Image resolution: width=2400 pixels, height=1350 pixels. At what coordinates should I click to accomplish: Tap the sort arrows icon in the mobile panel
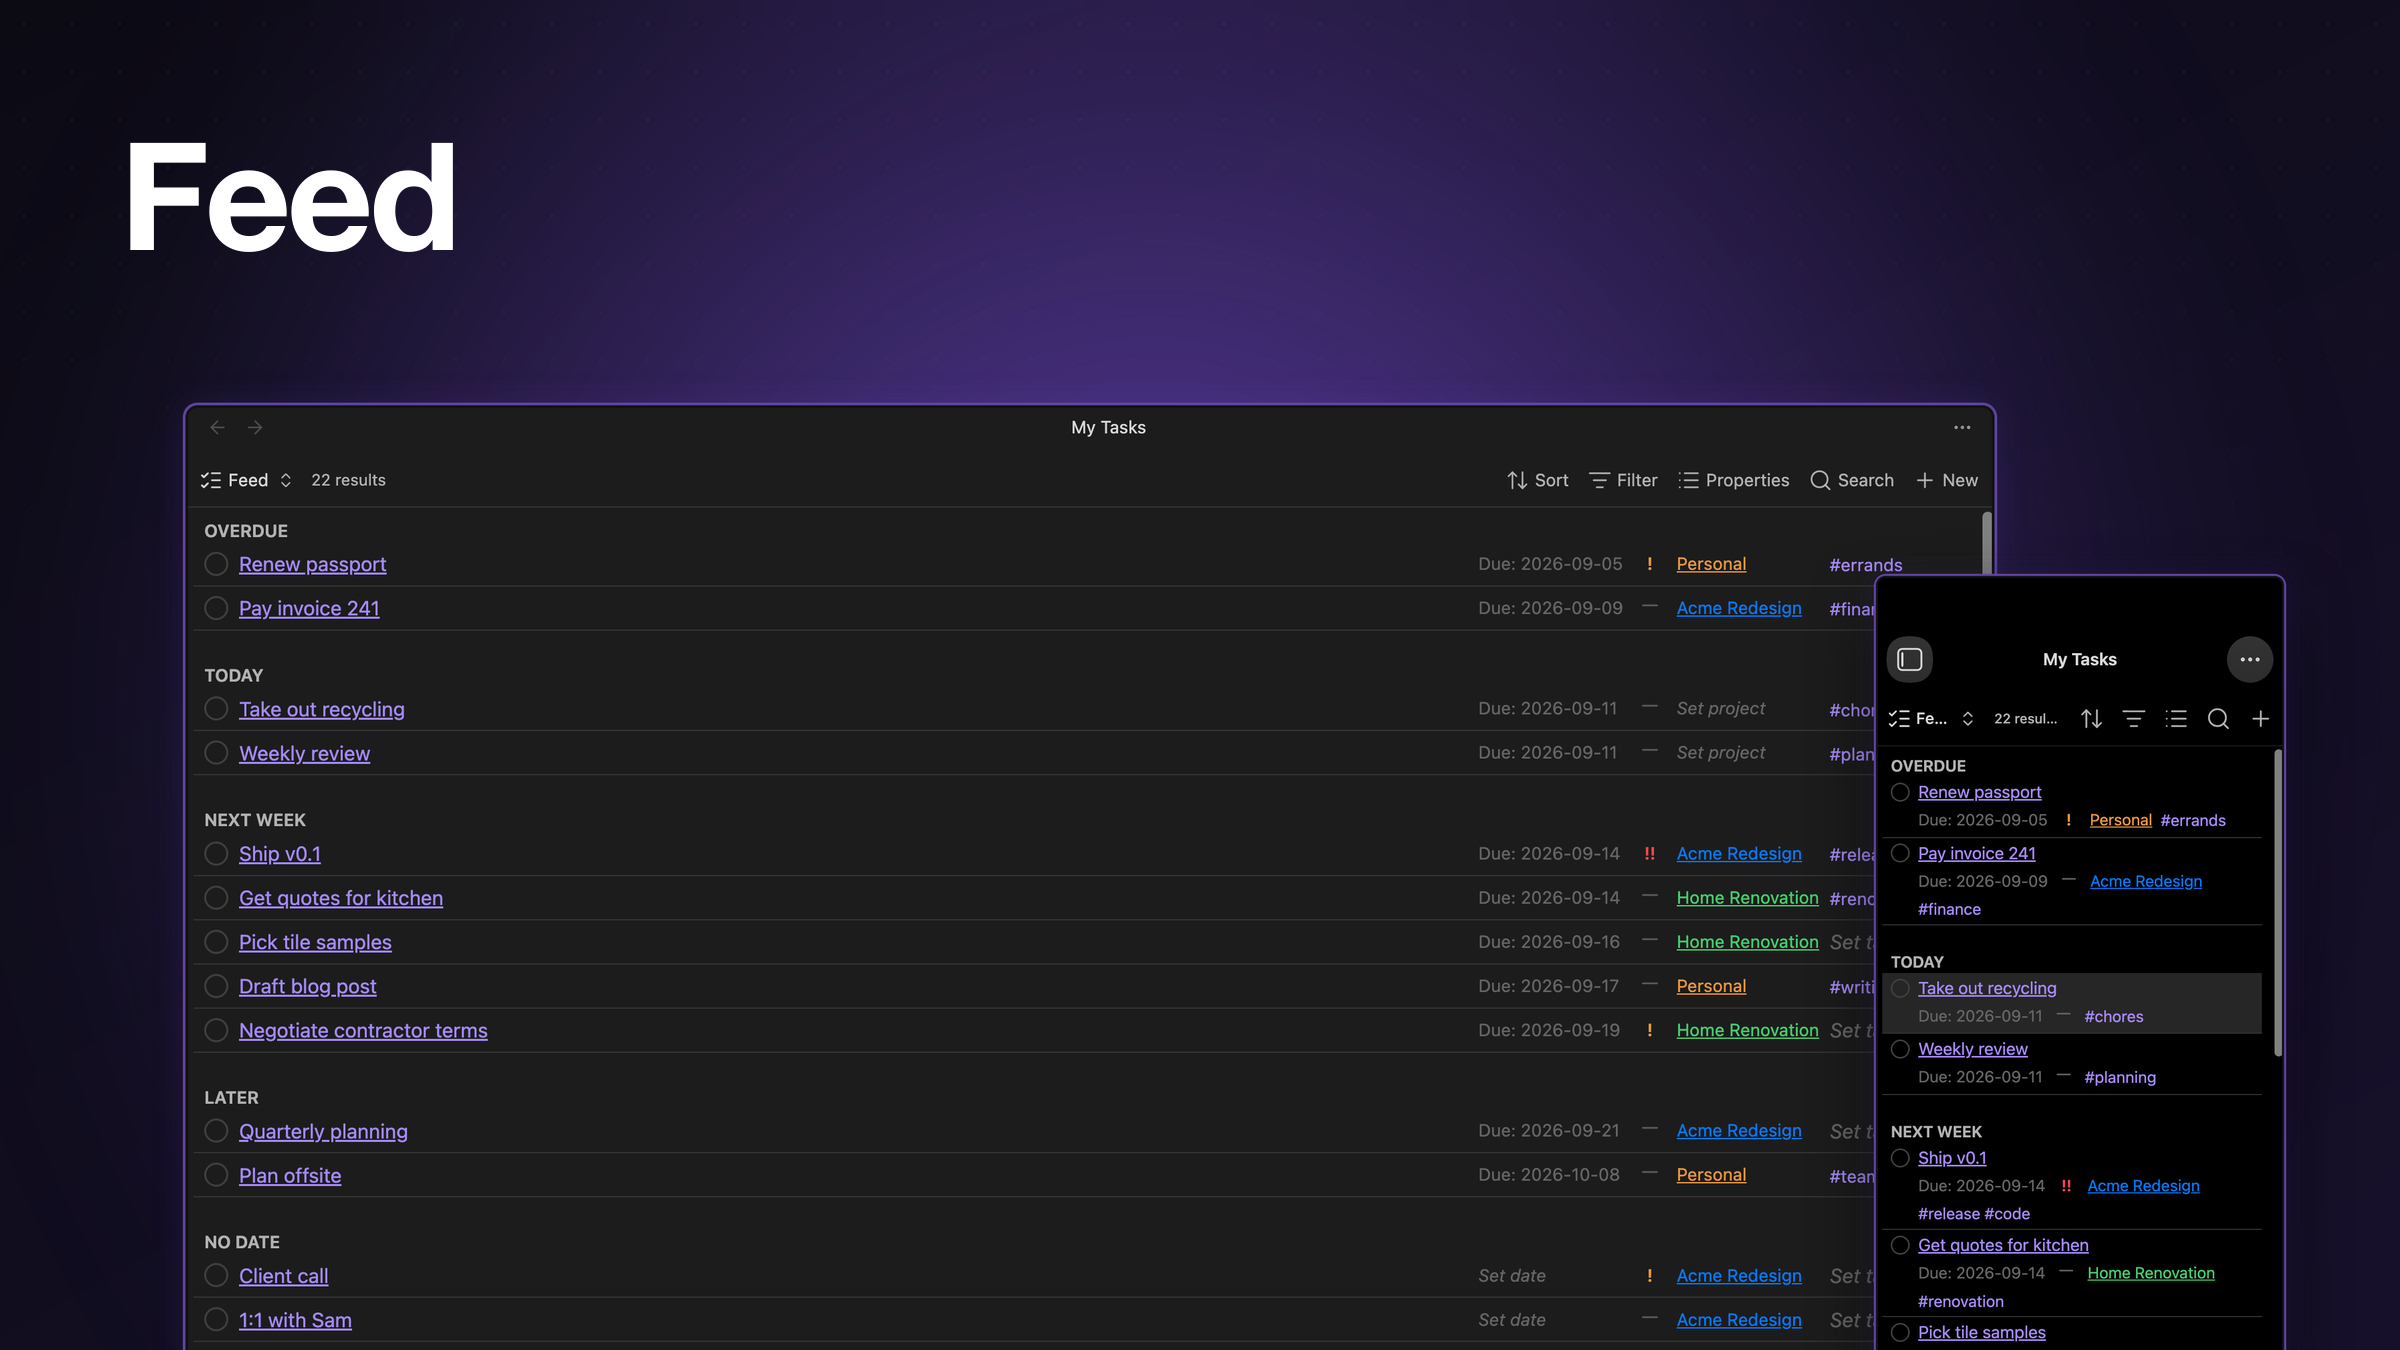[2091, 718]
